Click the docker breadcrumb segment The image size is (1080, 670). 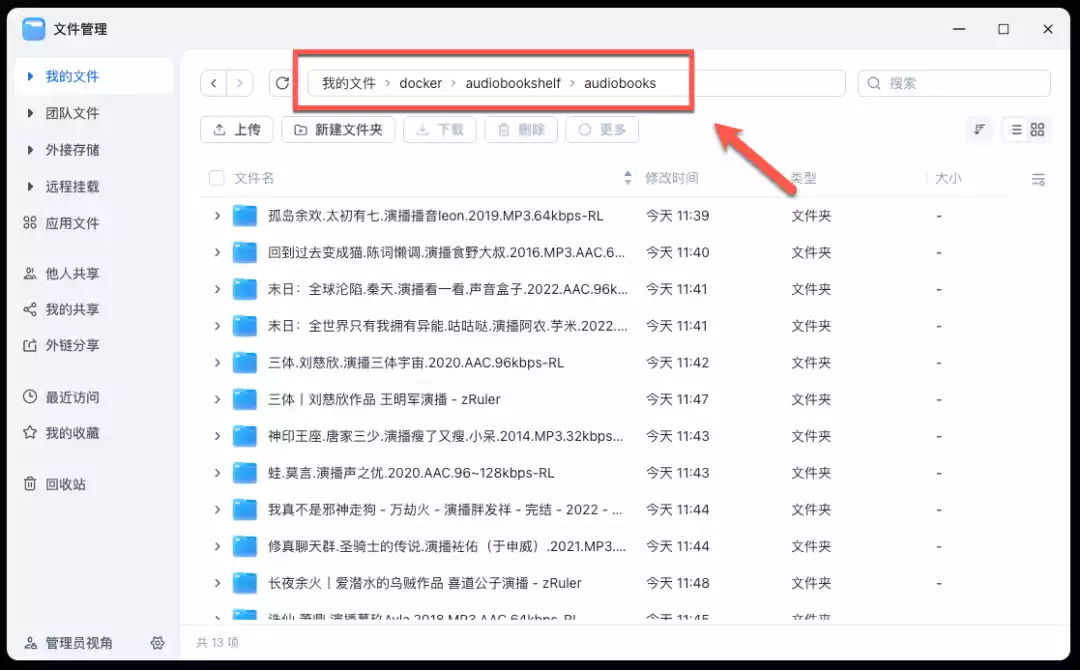[x=420, y=83]
